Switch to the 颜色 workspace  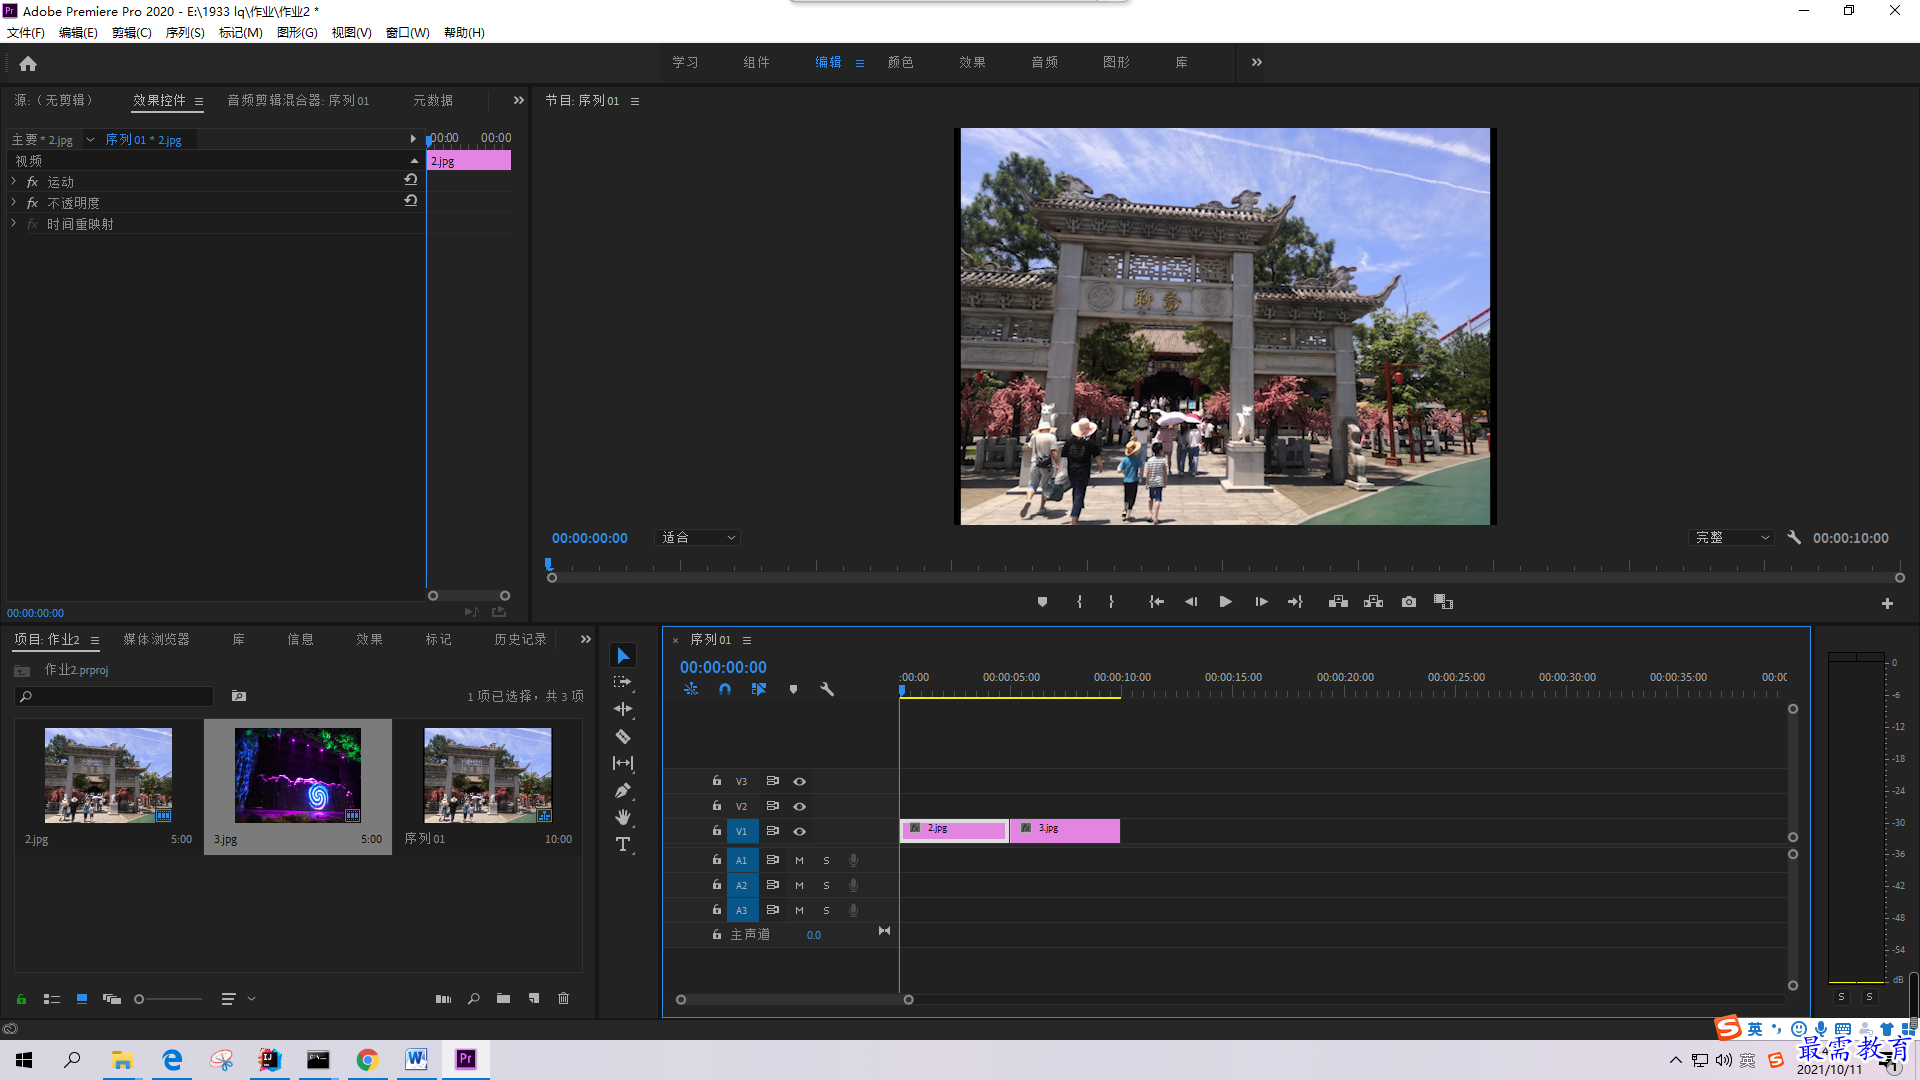click(900, 62)
